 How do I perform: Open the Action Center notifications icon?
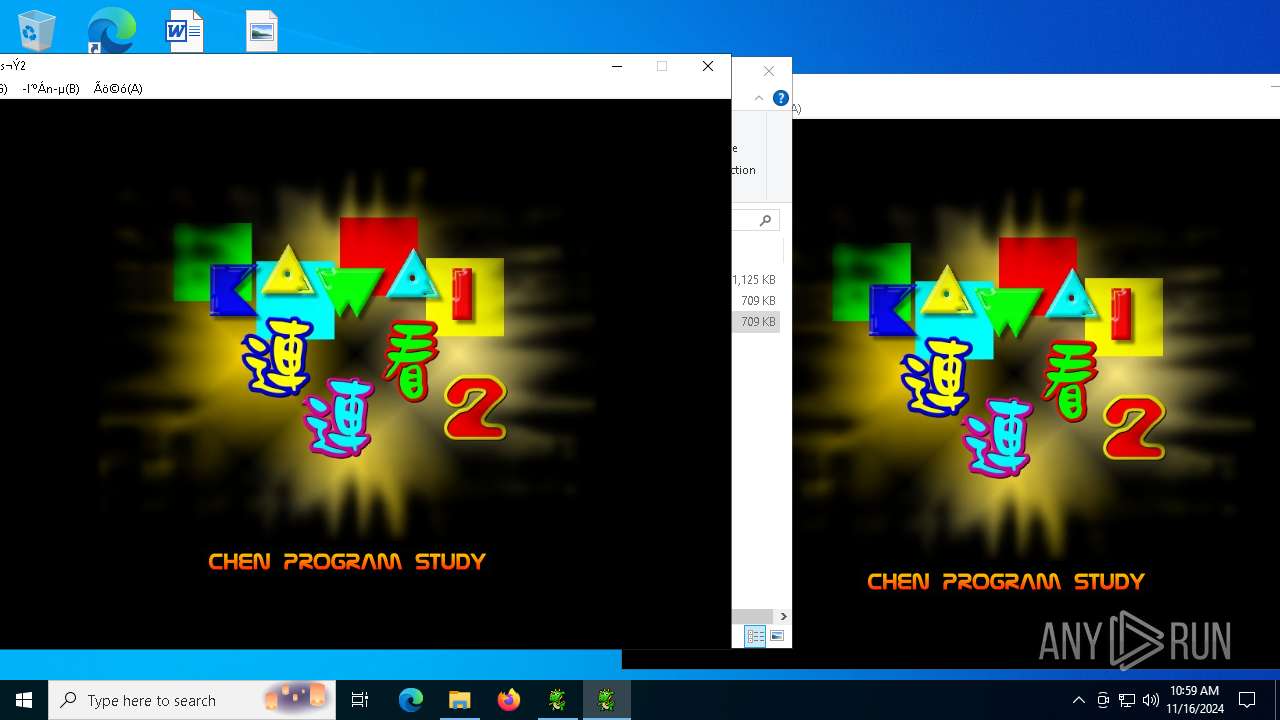point(1247,700)
